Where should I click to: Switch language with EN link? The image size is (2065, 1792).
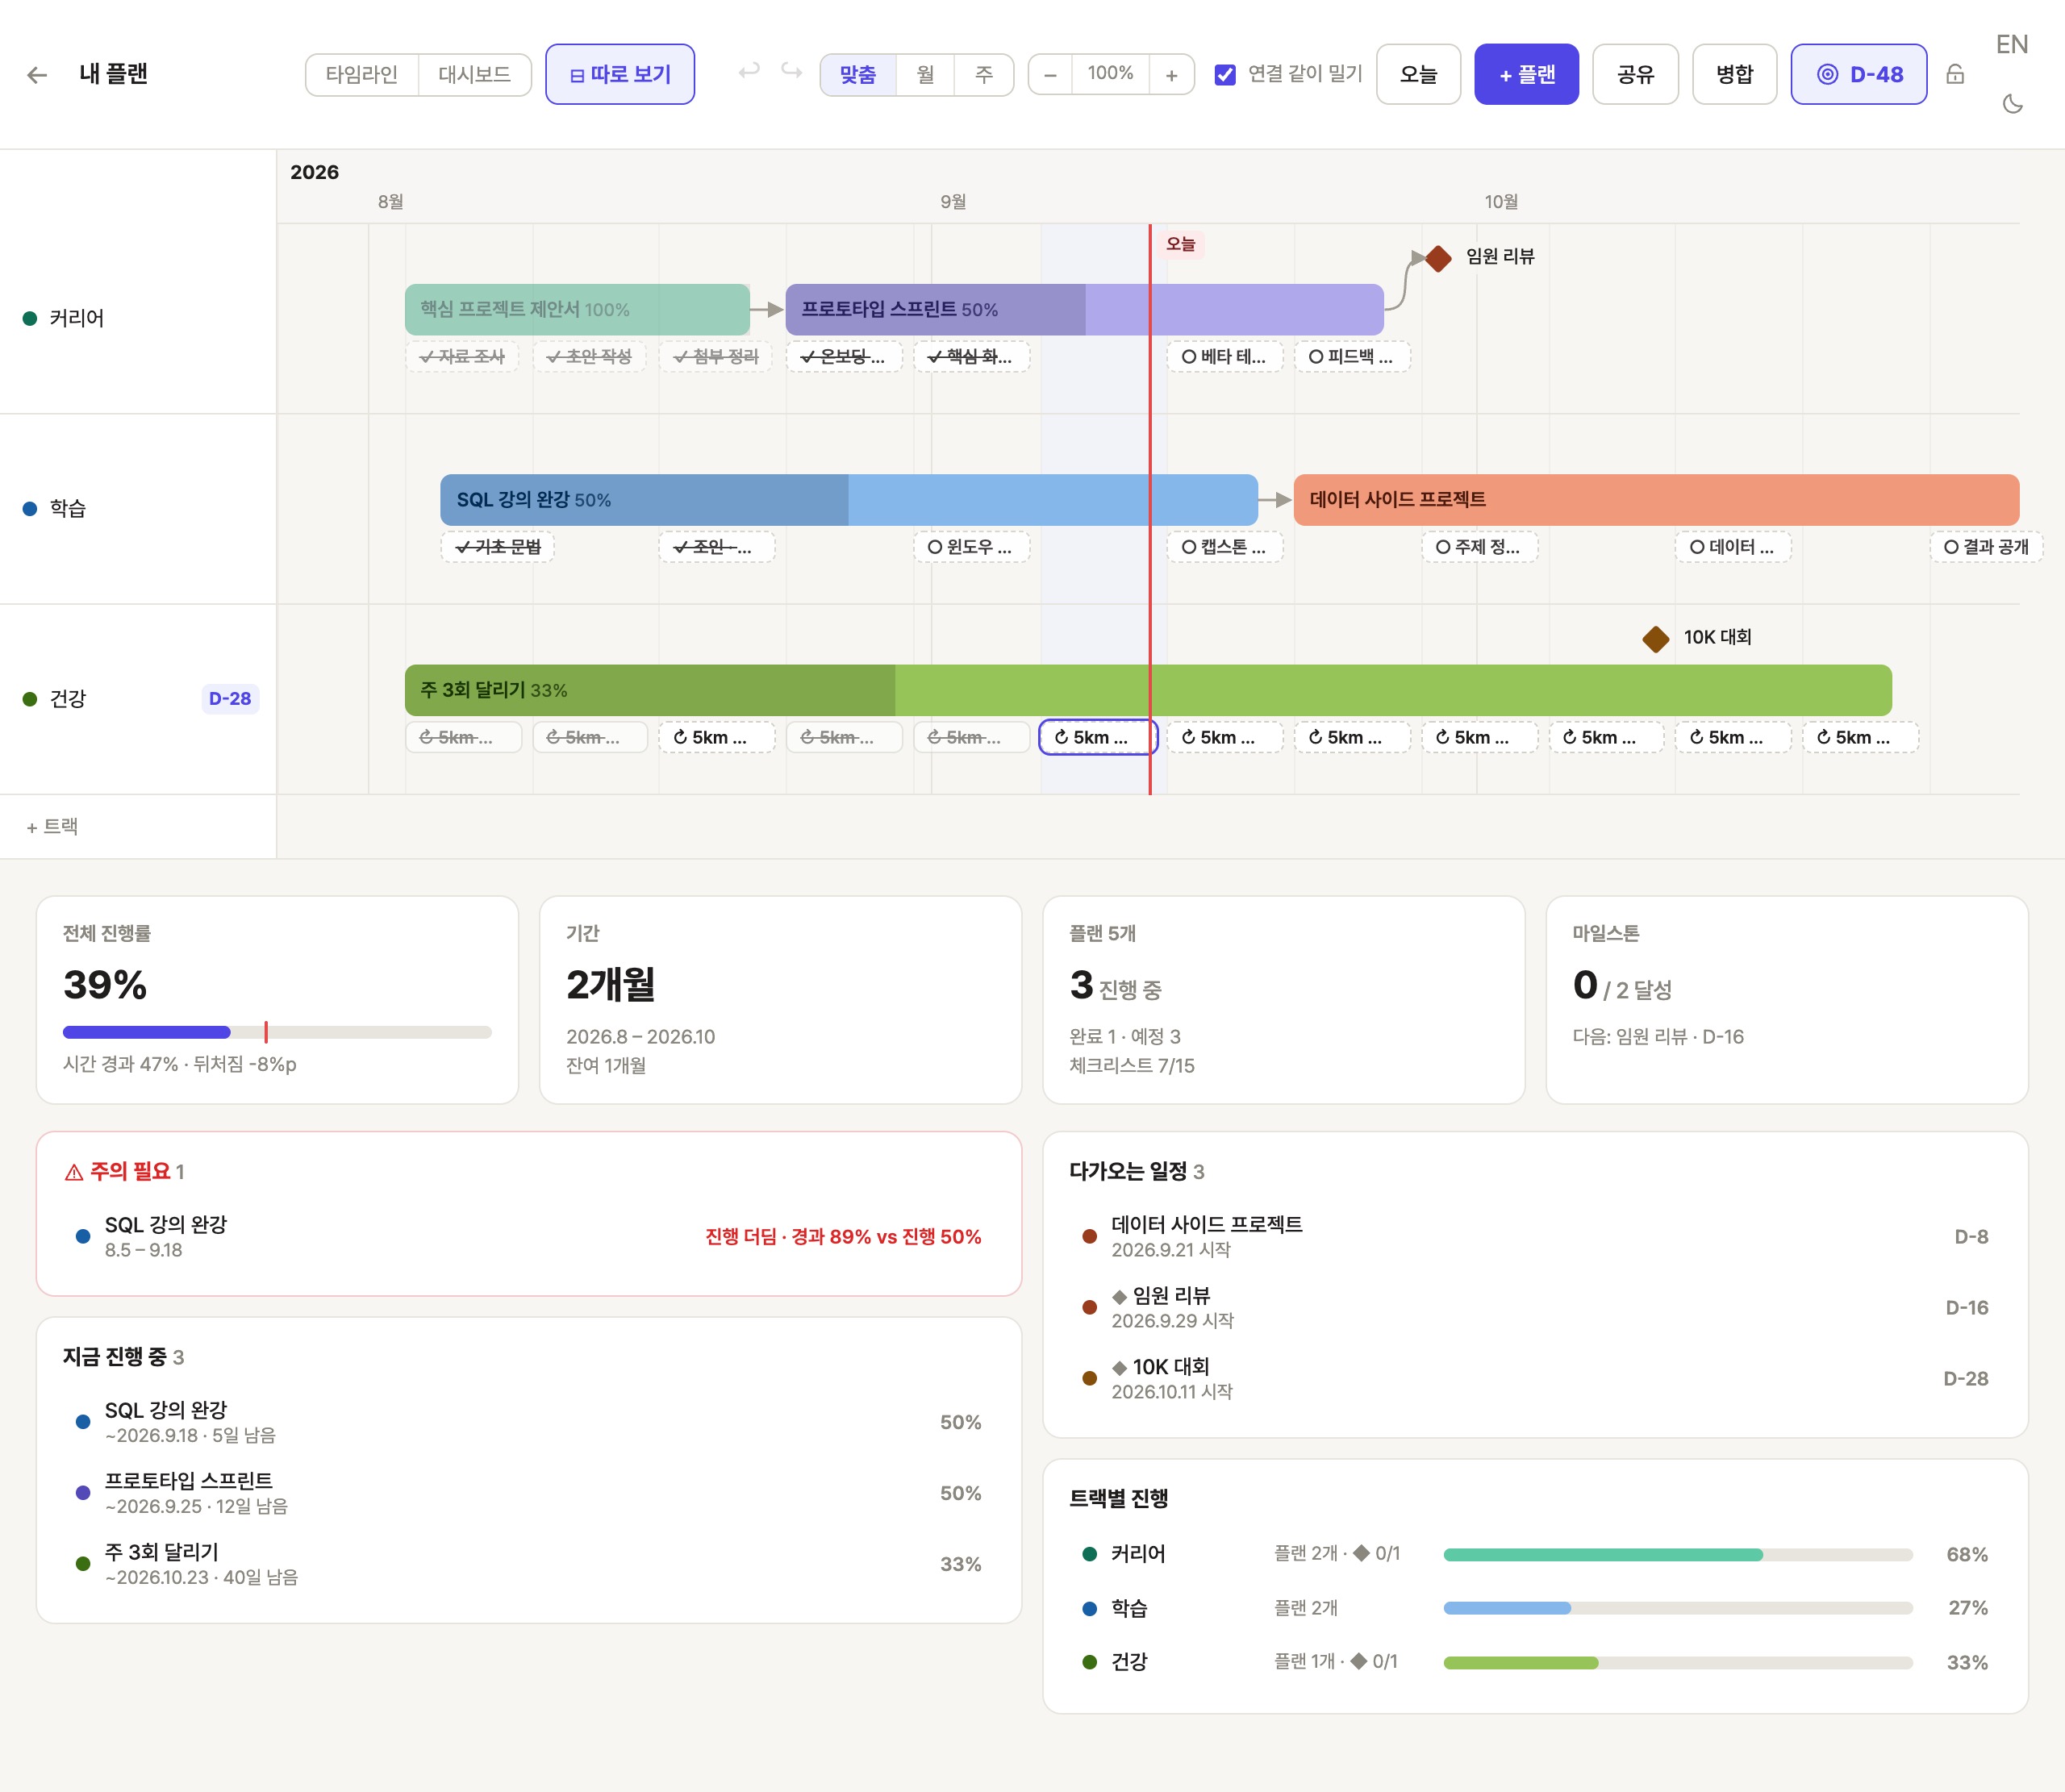2012,45
